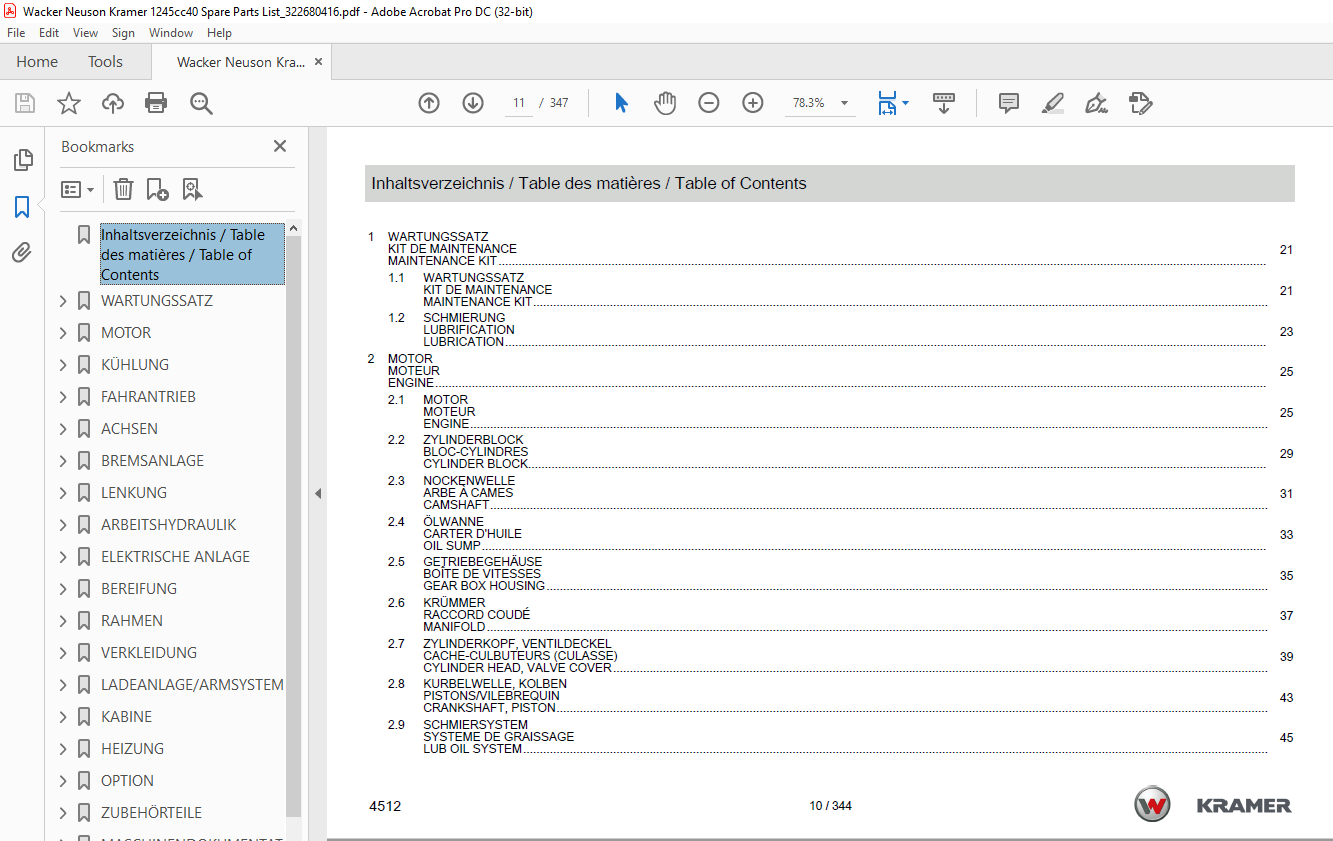Expand the WARTUNGSSATZ bookmark

(63, 301)
